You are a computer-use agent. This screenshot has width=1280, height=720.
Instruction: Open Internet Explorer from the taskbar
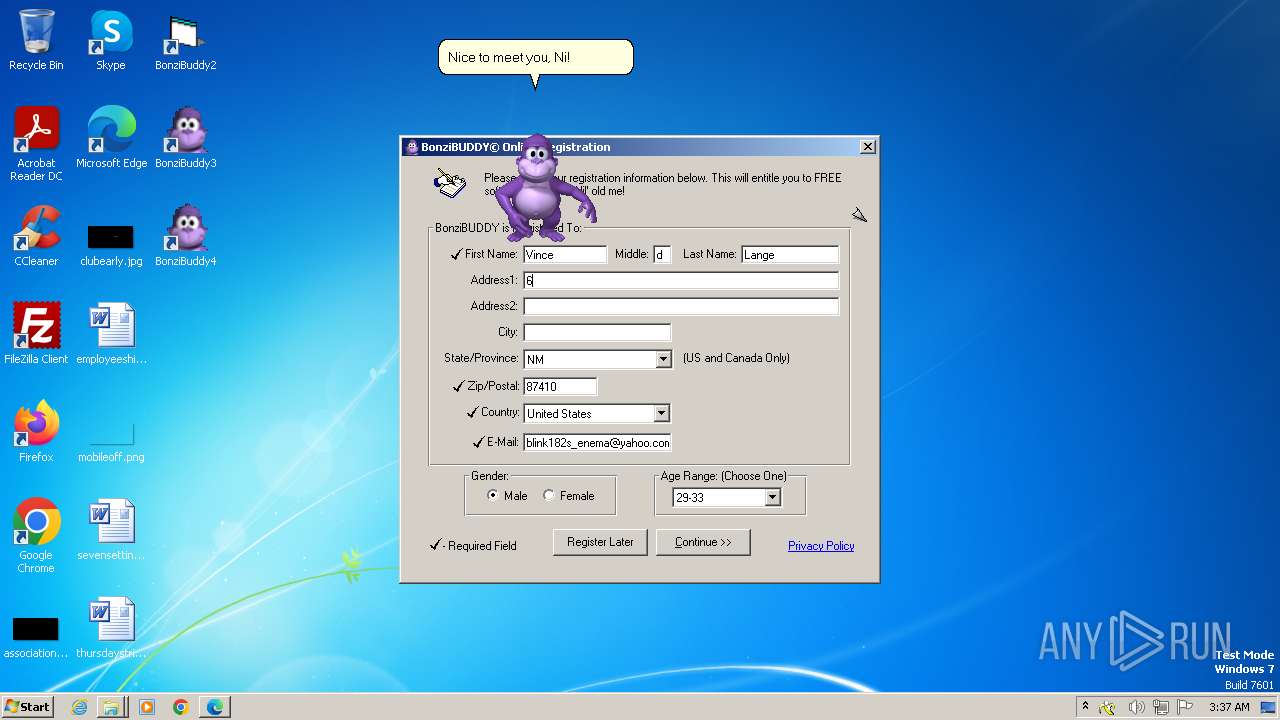79,707
